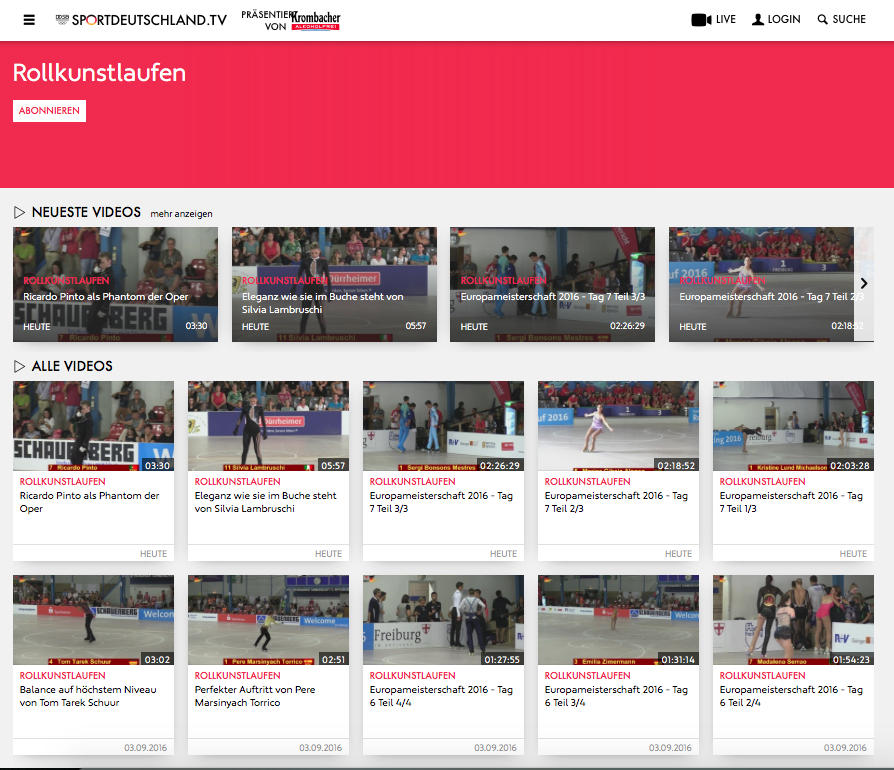Follow the 'mehr anzeigen' link
The height and width of the screenshot is (770, 894).
point(181,214)
